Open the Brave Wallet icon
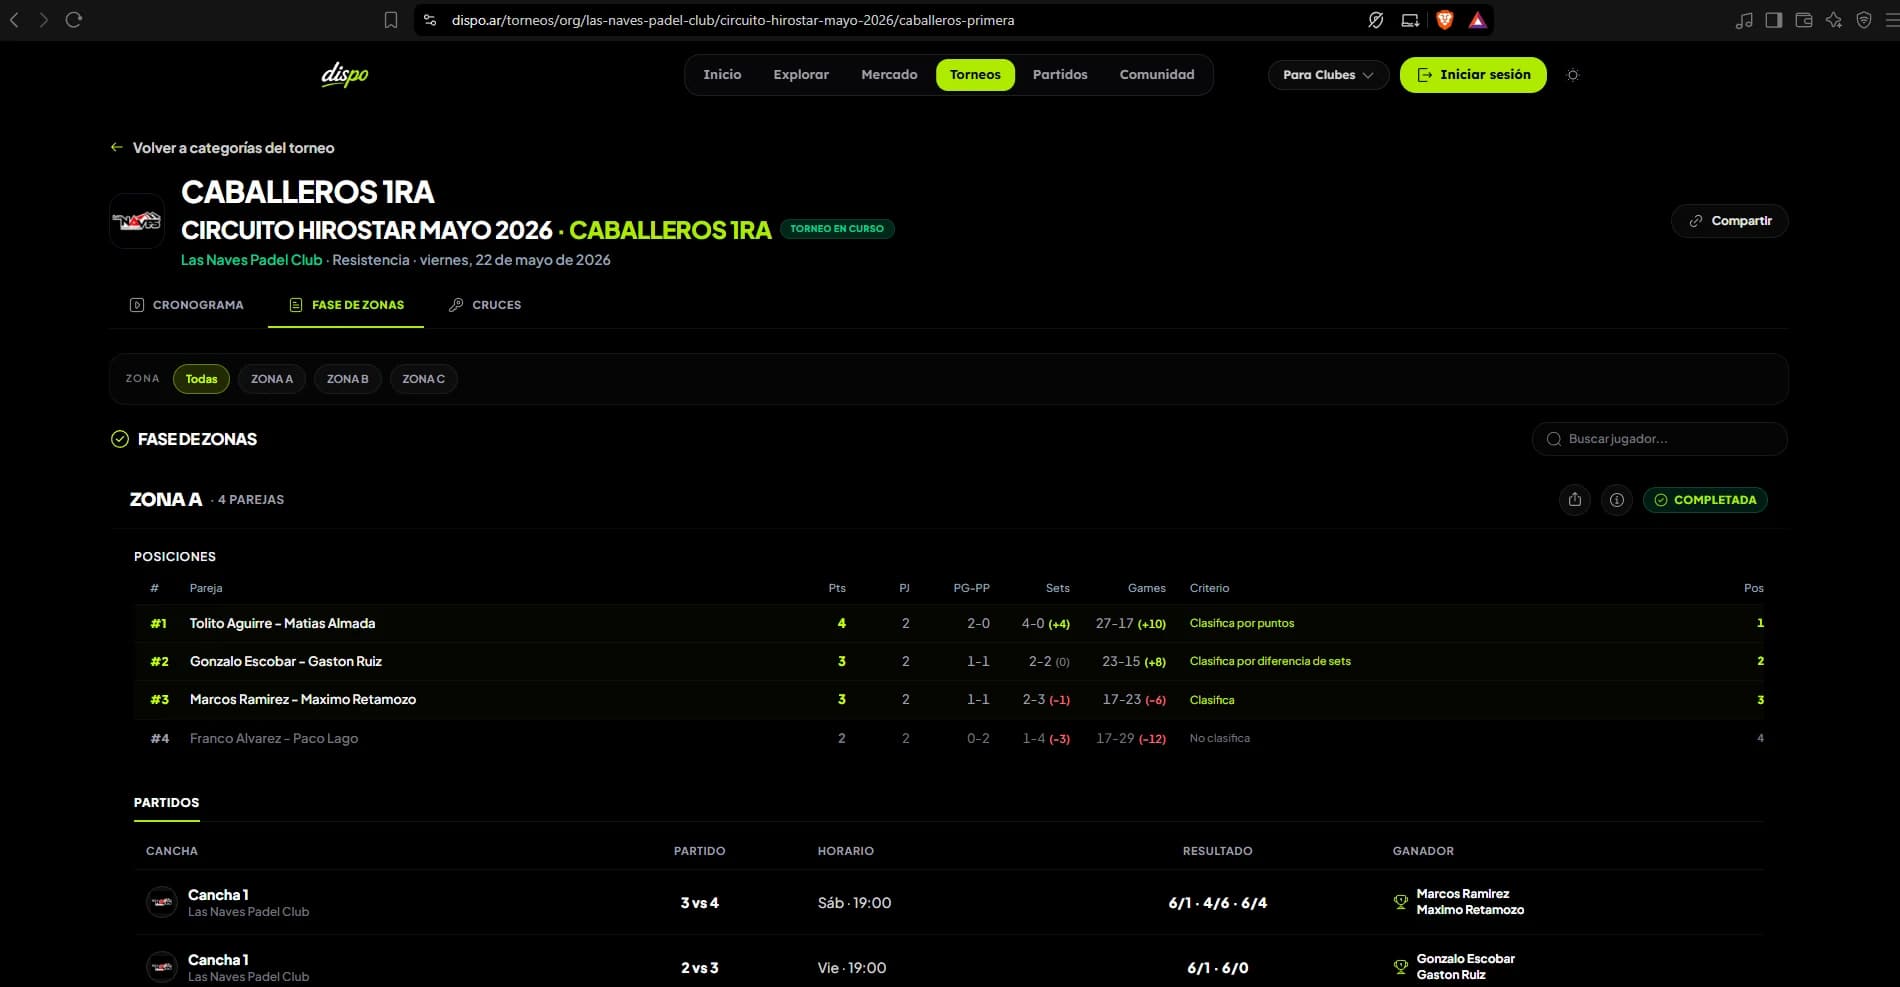Viewport: 1900px width, 987px height. tap(1804, 20)
